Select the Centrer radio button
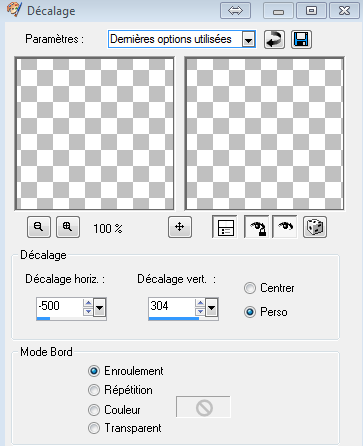This screenshot has height=446, width=363. click(250, 288)
